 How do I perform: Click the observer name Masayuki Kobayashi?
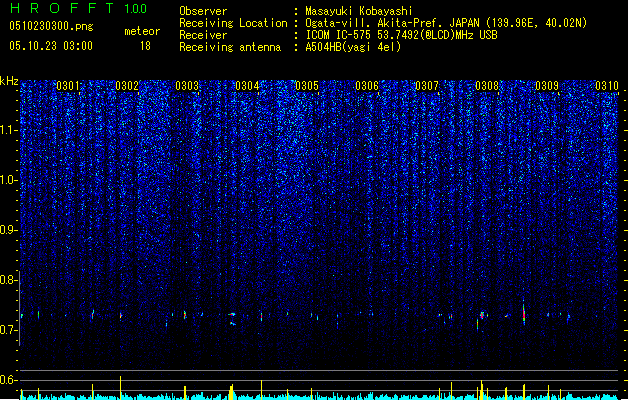coord(359,11)
